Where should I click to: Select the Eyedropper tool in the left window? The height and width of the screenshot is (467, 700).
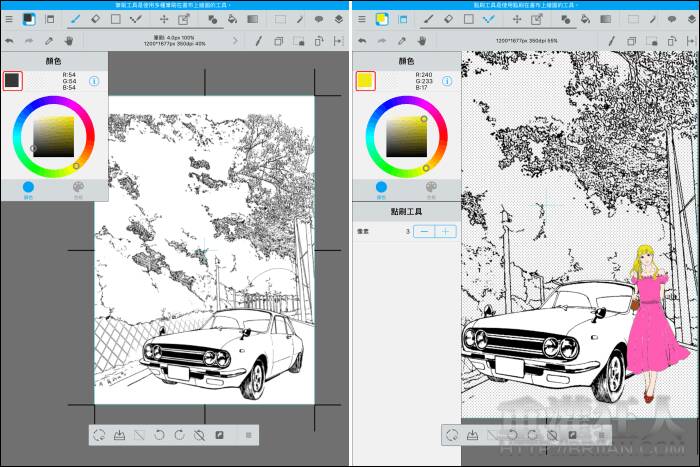(x=49, y=41)
